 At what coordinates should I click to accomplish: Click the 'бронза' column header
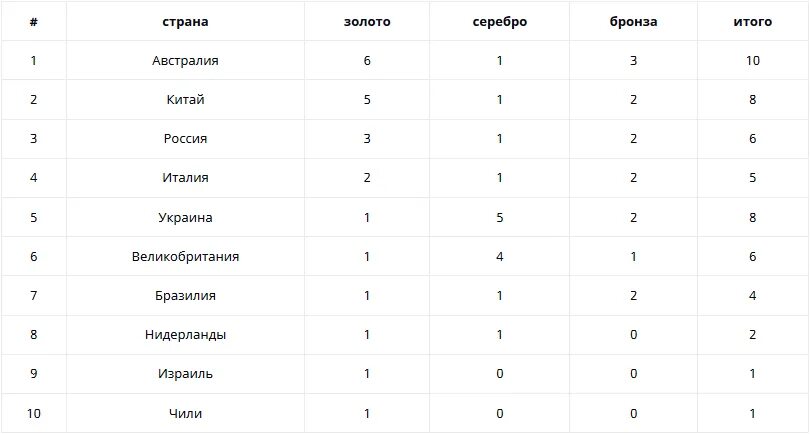[633, 22]
